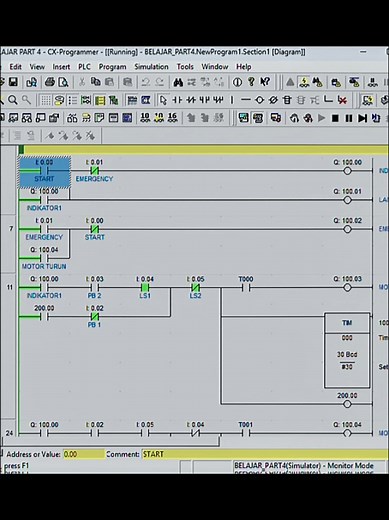389x520 pixels.
Task: Select the LS1 contact I:0.04
Action: coord(145,287)
